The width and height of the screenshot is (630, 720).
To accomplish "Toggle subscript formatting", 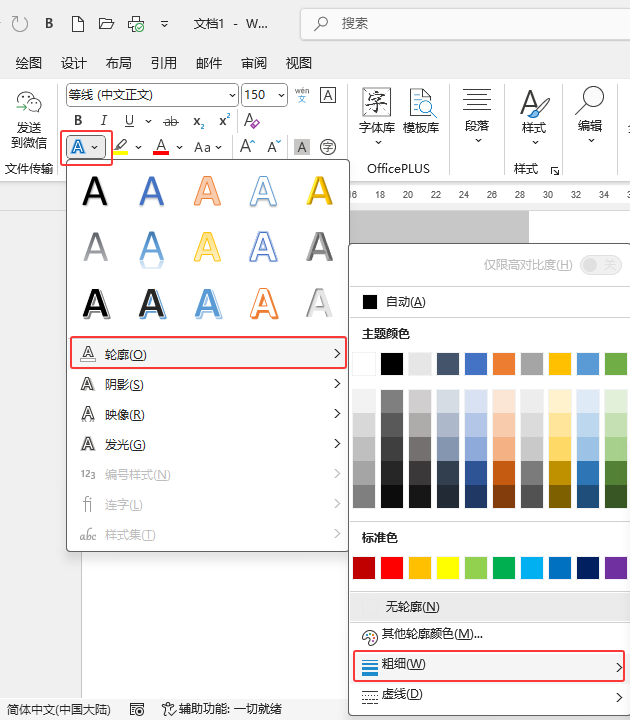I will click(x=198, y=122).
